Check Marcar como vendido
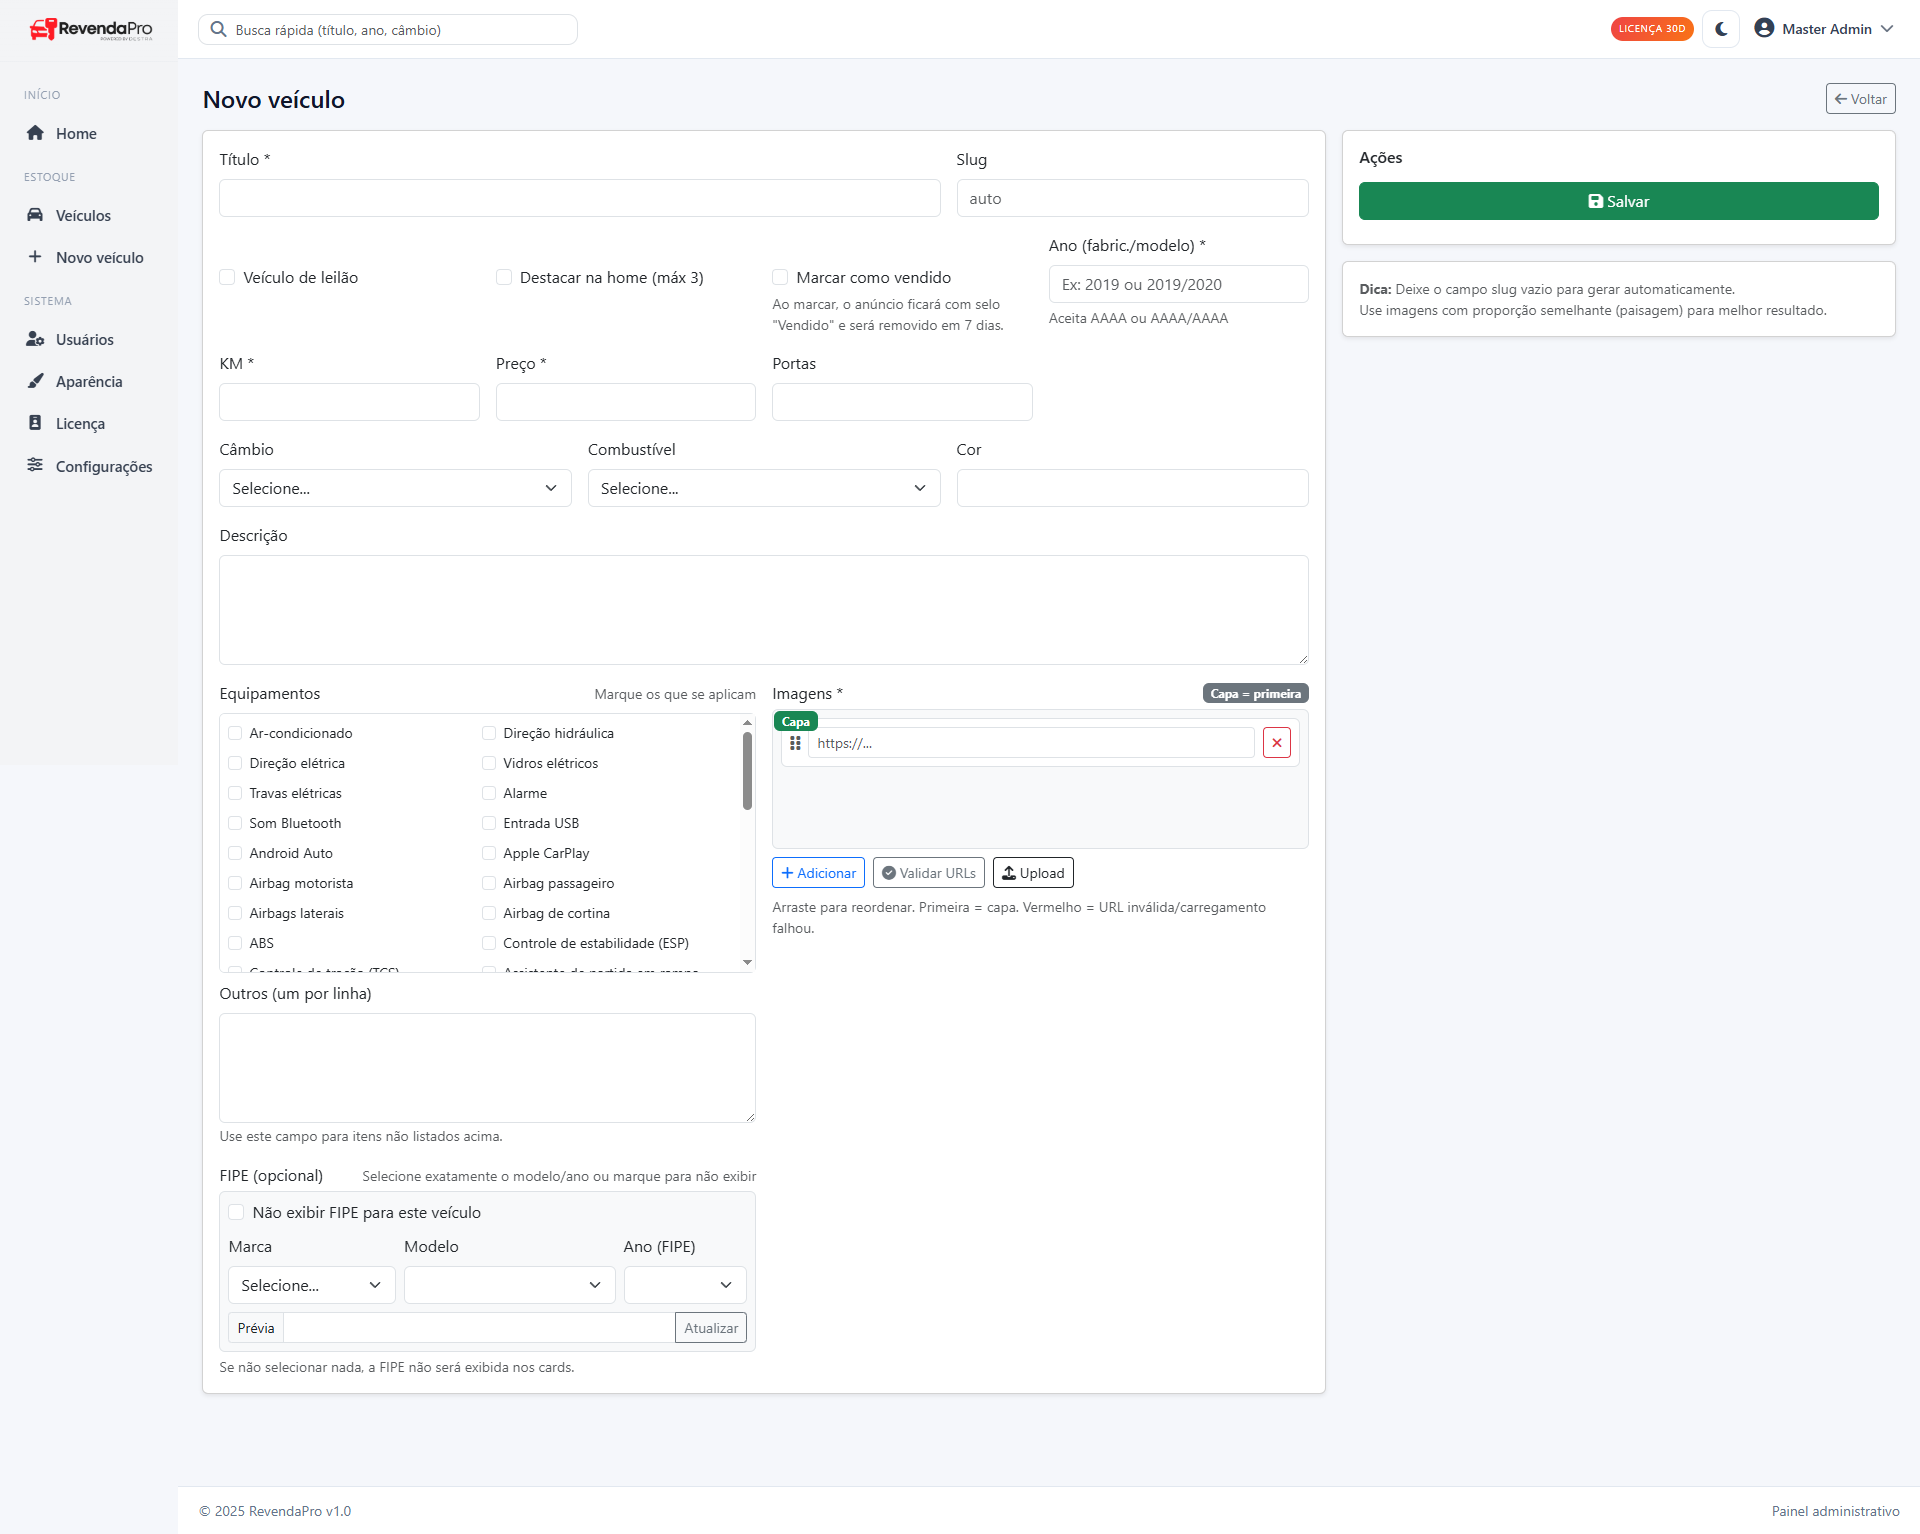This screenshot has height=1534, width=1920. click(x=780, y=278)
